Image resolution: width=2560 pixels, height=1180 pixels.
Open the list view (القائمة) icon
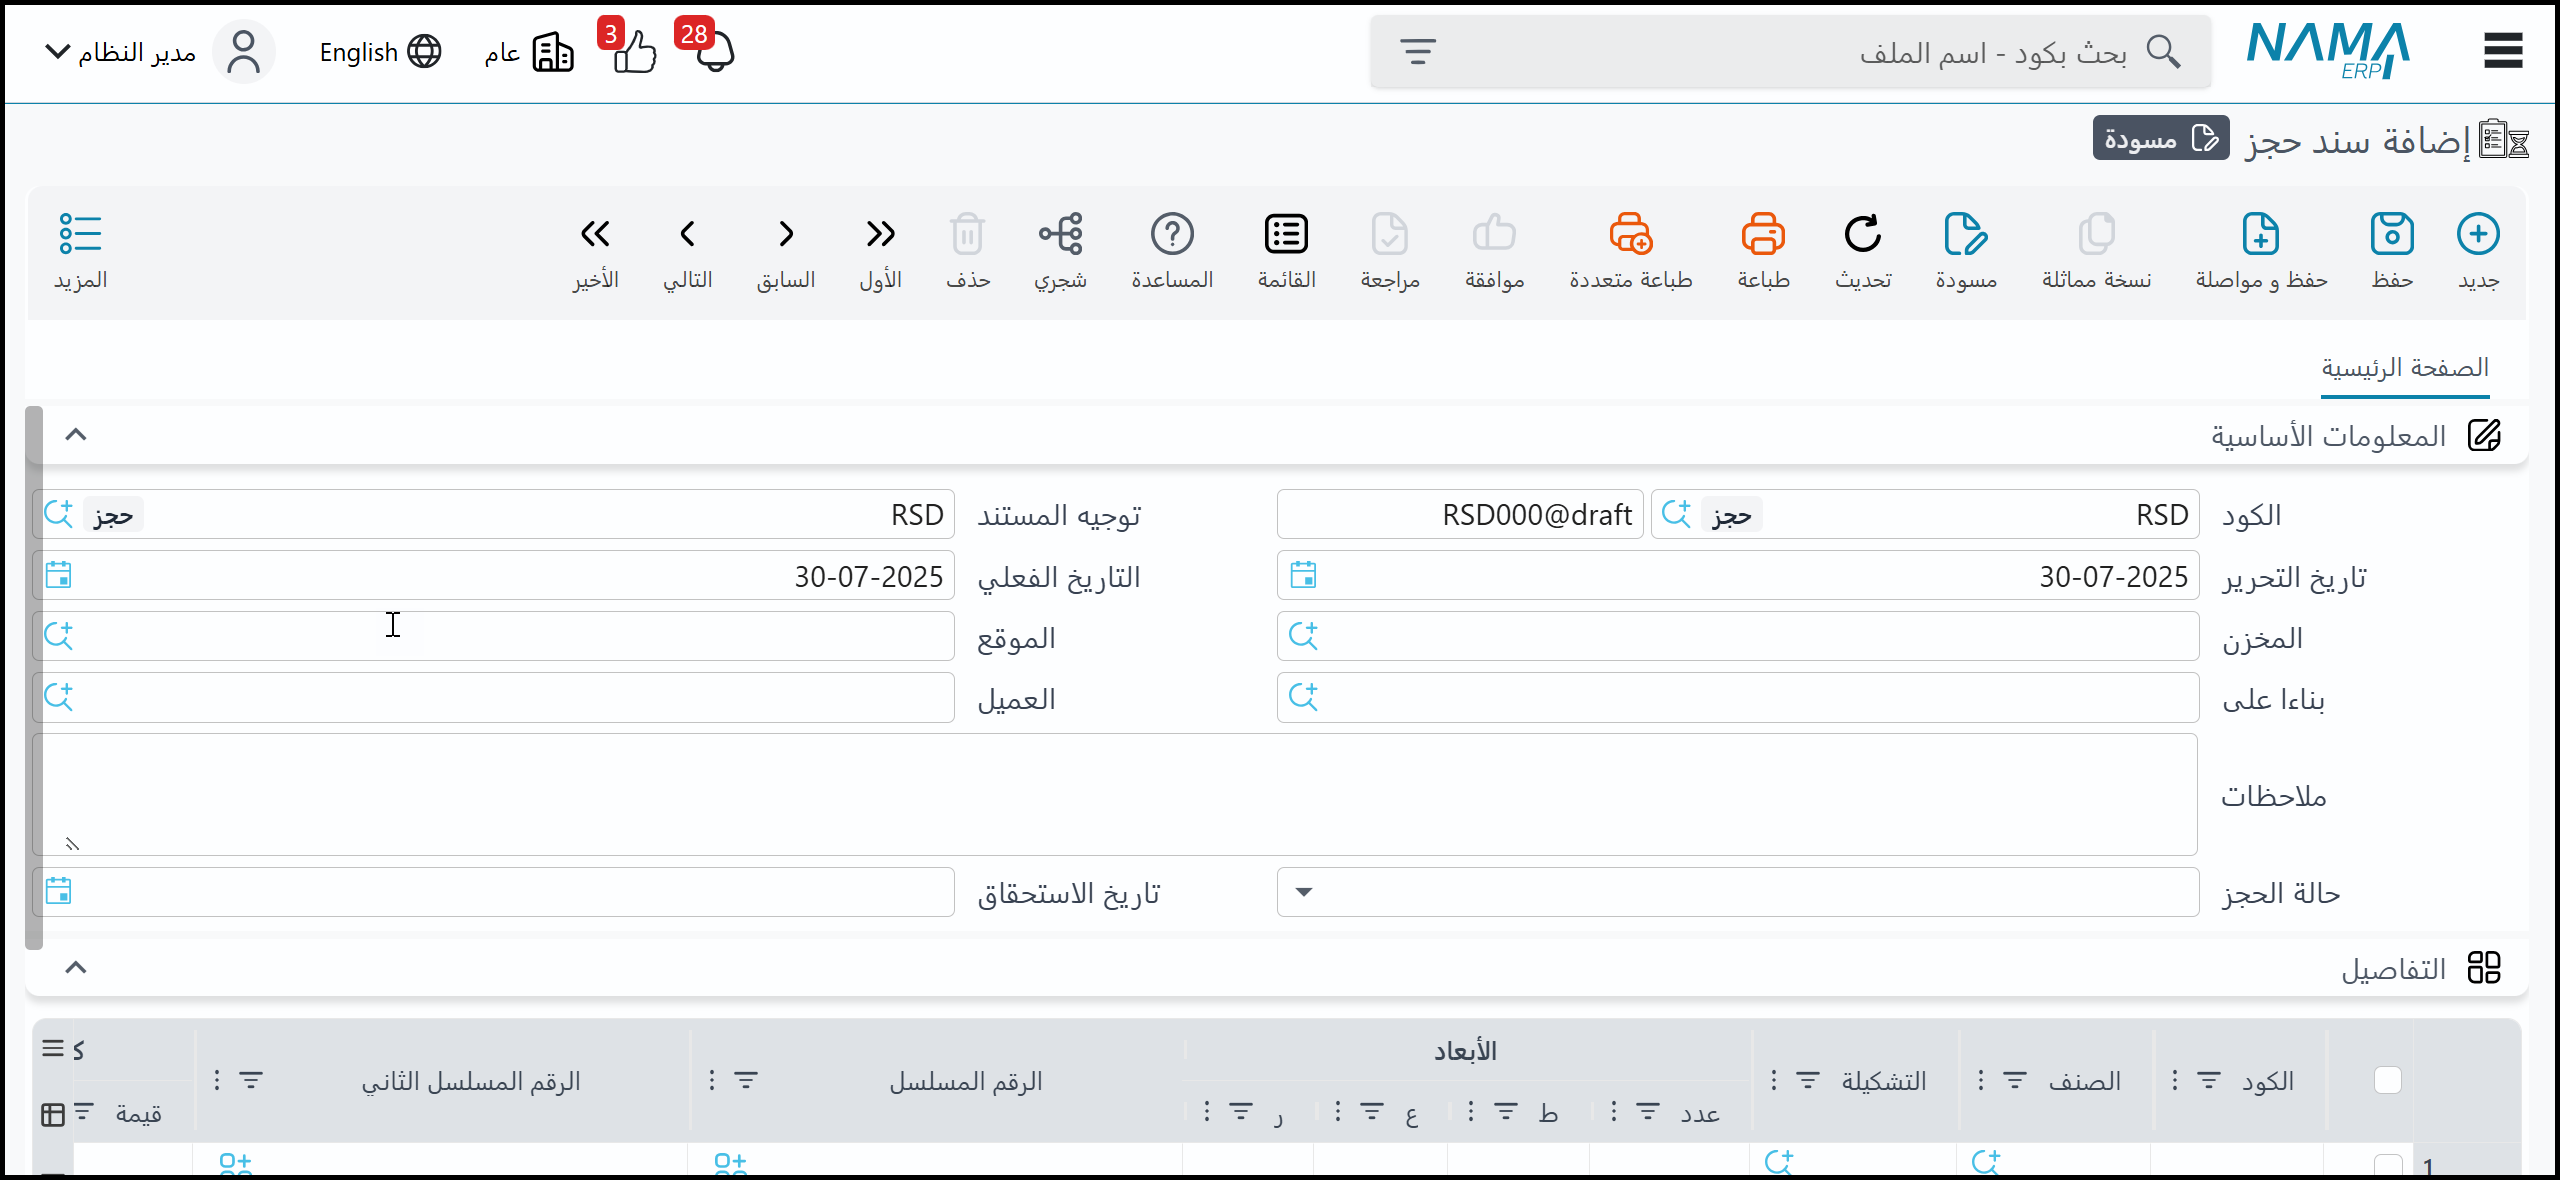1286,235
